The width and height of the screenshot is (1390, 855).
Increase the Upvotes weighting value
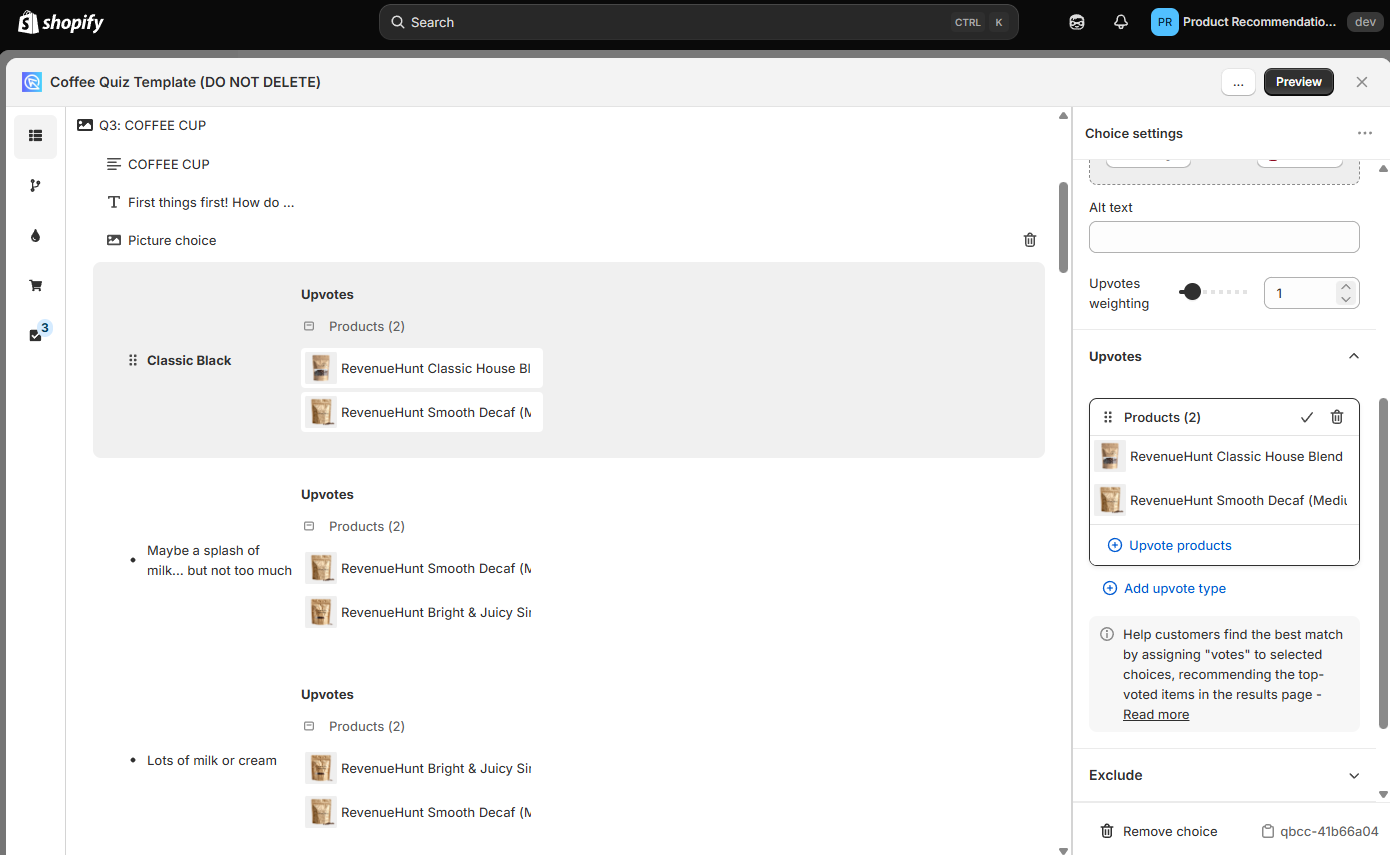[1346, 287]
